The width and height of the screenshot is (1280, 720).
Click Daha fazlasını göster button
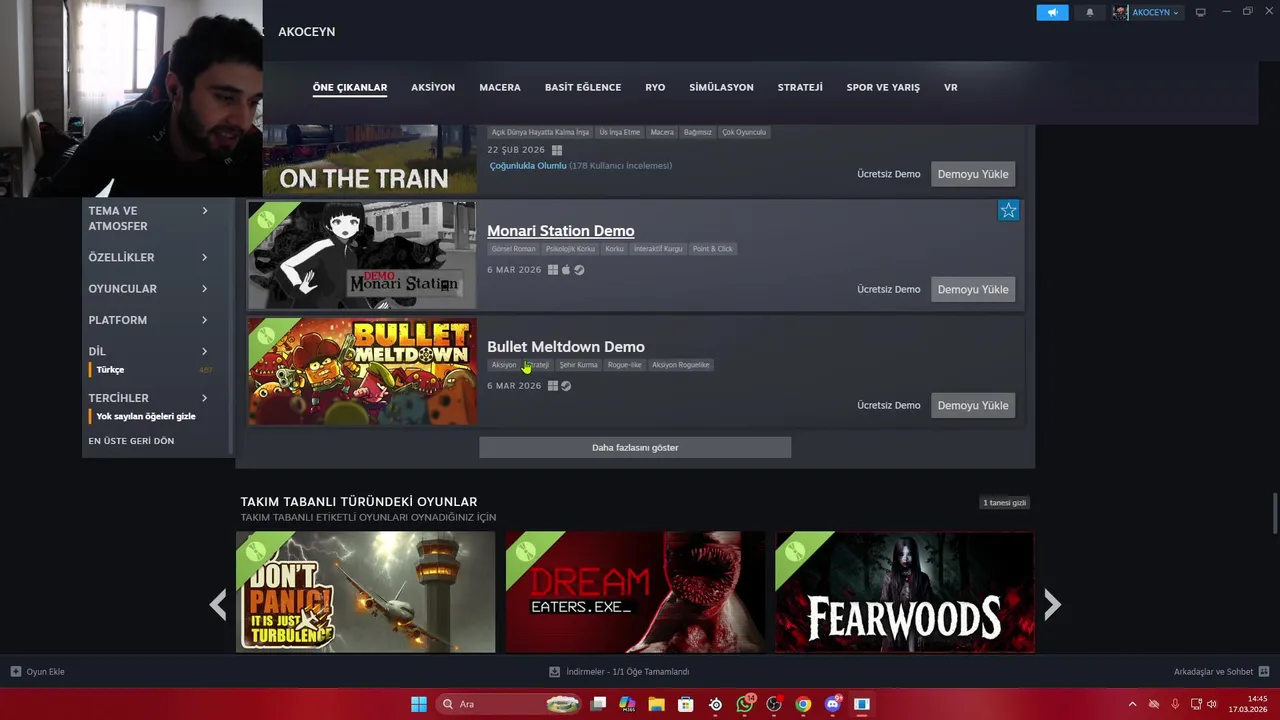635,447
